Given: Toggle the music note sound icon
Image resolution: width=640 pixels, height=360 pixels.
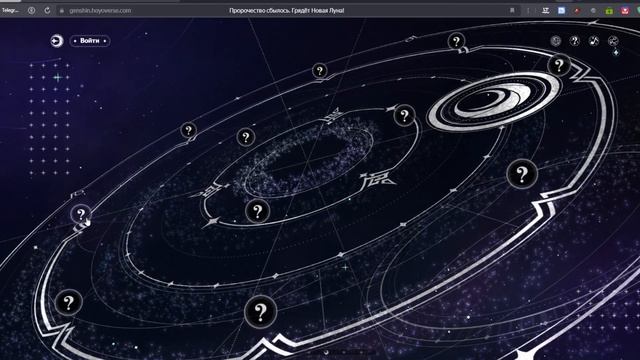Looking at the screenshot, I should point(594,41).
